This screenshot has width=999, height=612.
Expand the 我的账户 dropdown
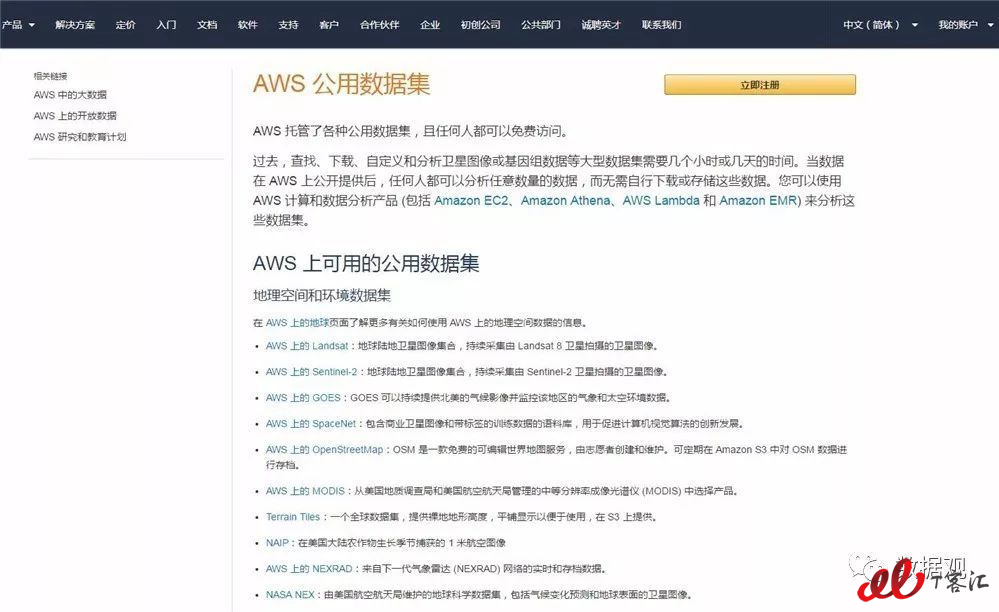pyautogui.click(x=966, y=25)
